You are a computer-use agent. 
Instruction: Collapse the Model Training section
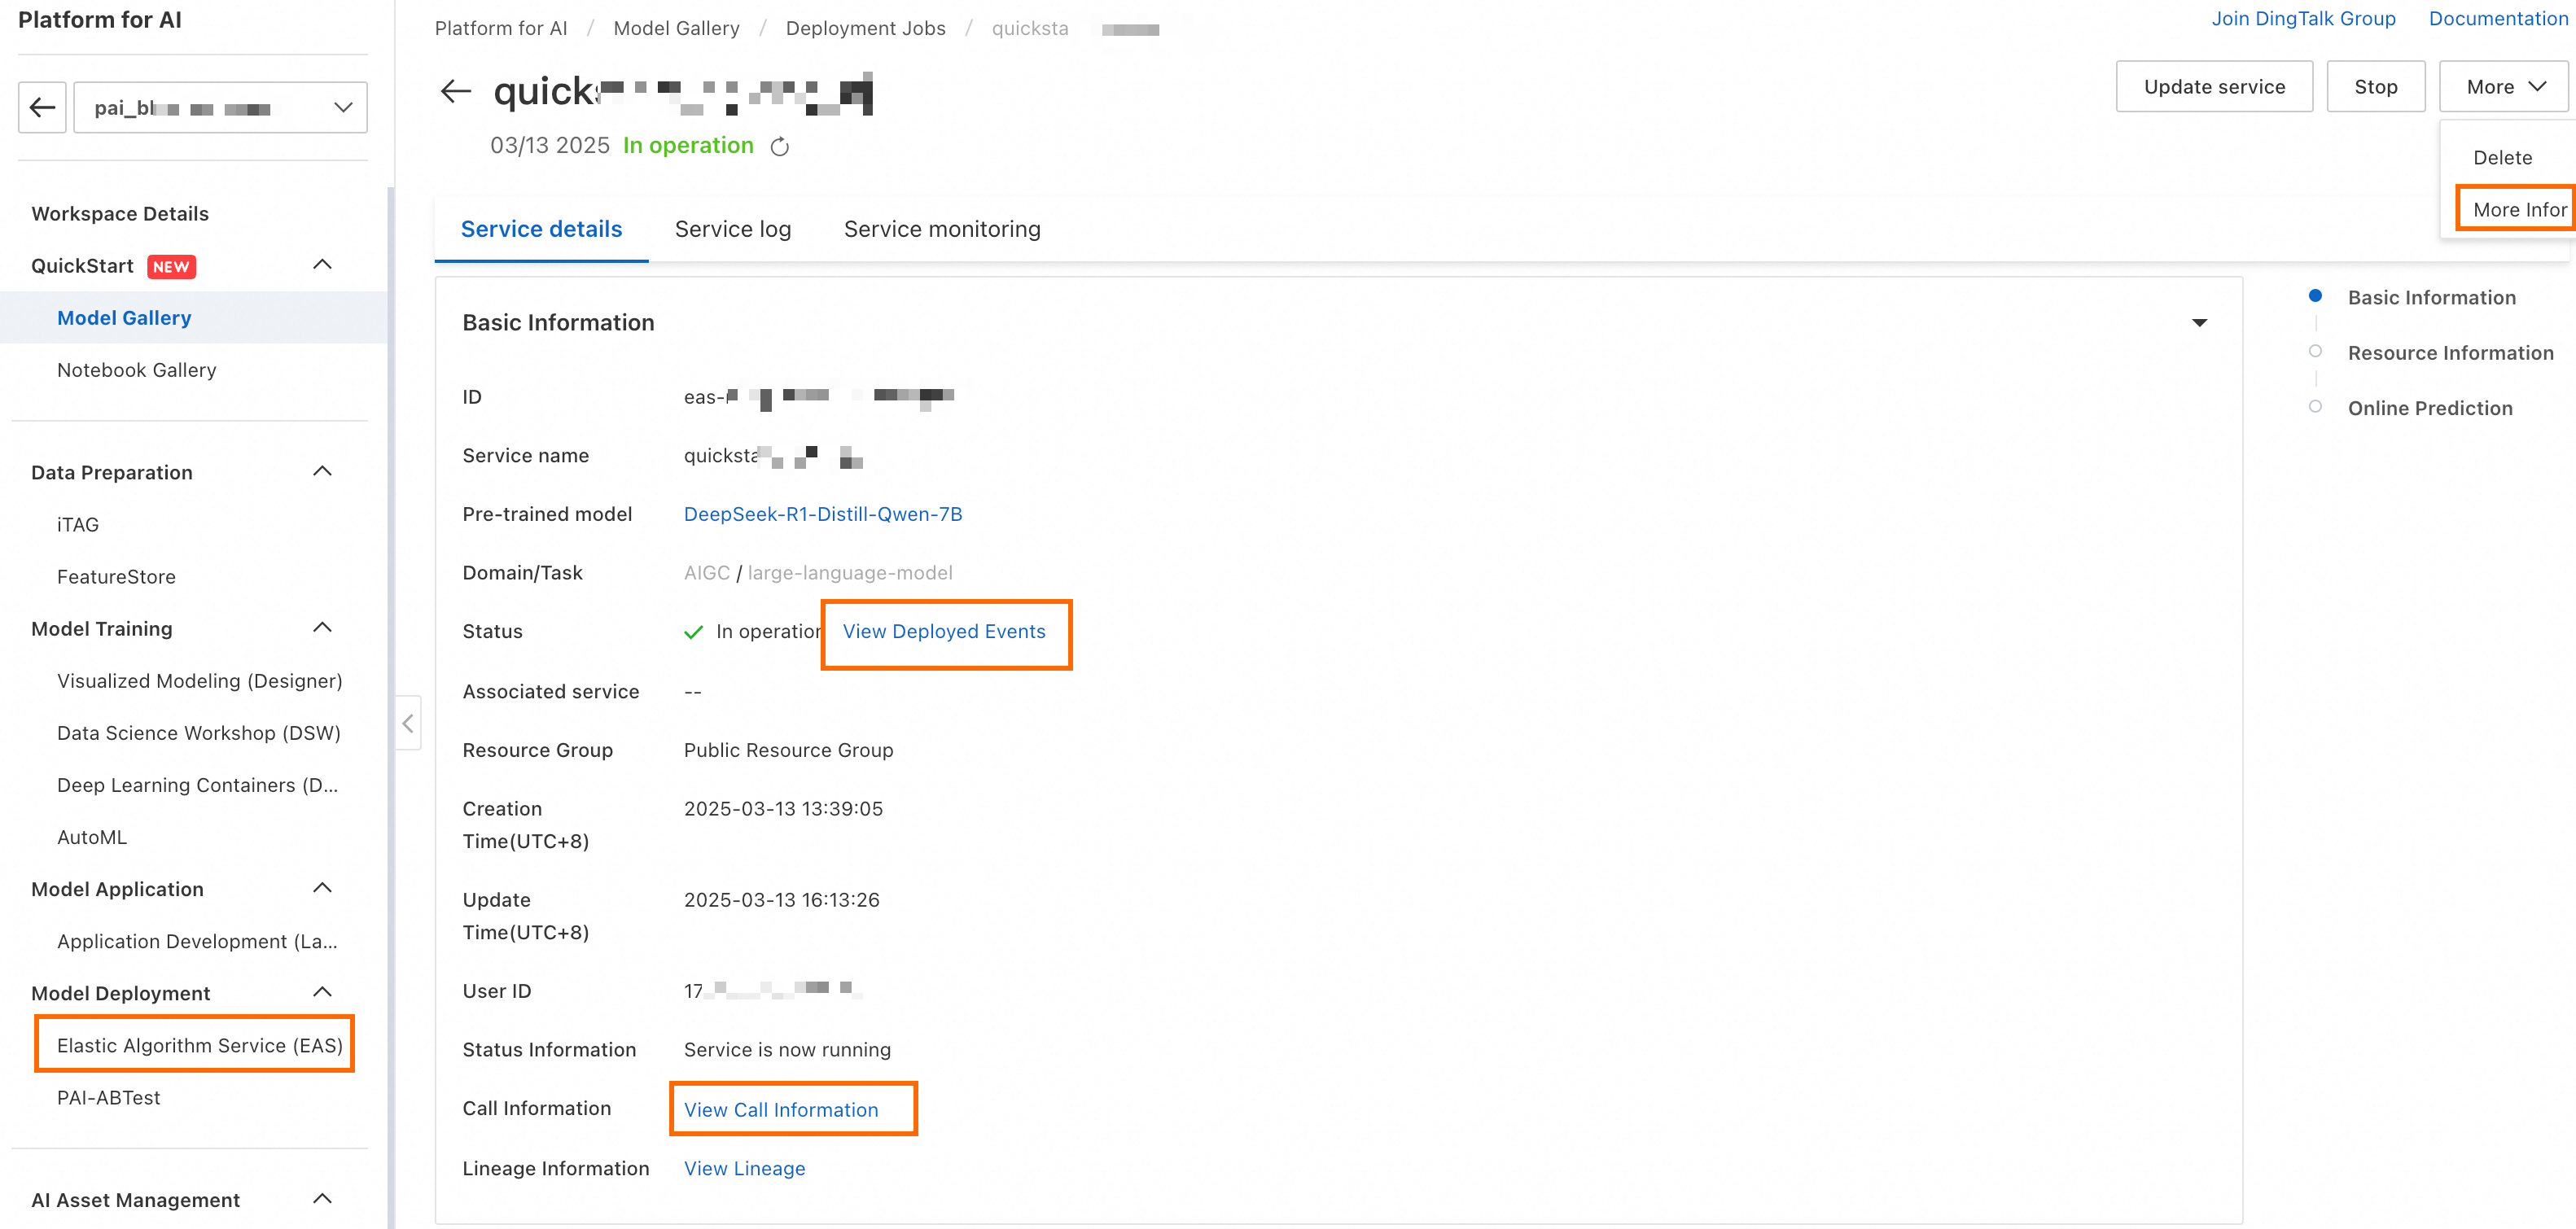pos(322,627)
